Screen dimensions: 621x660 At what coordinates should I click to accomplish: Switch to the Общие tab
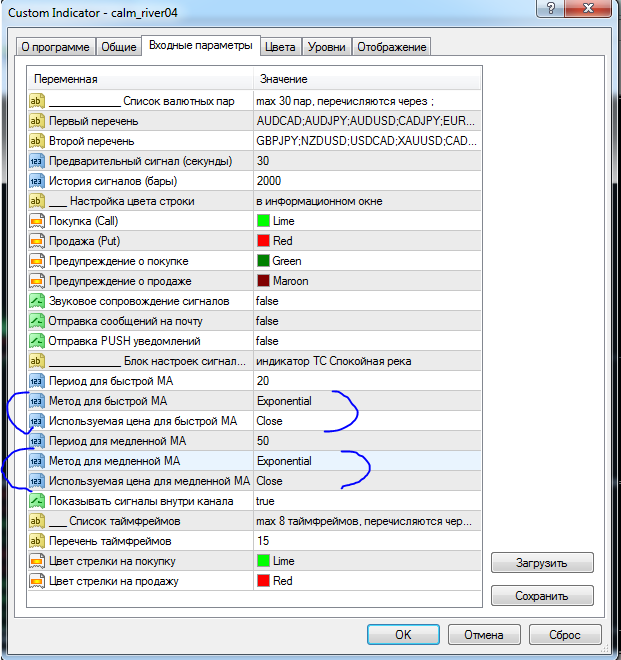coord(119,47)
